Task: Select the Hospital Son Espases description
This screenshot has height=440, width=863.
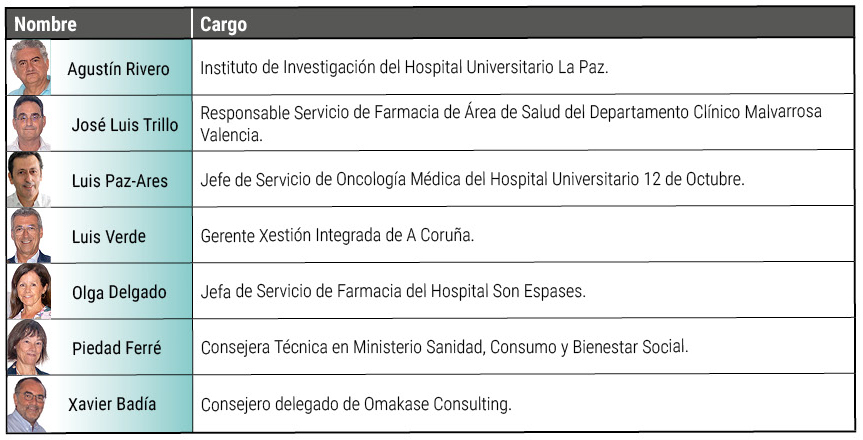Action: [393, 291]
